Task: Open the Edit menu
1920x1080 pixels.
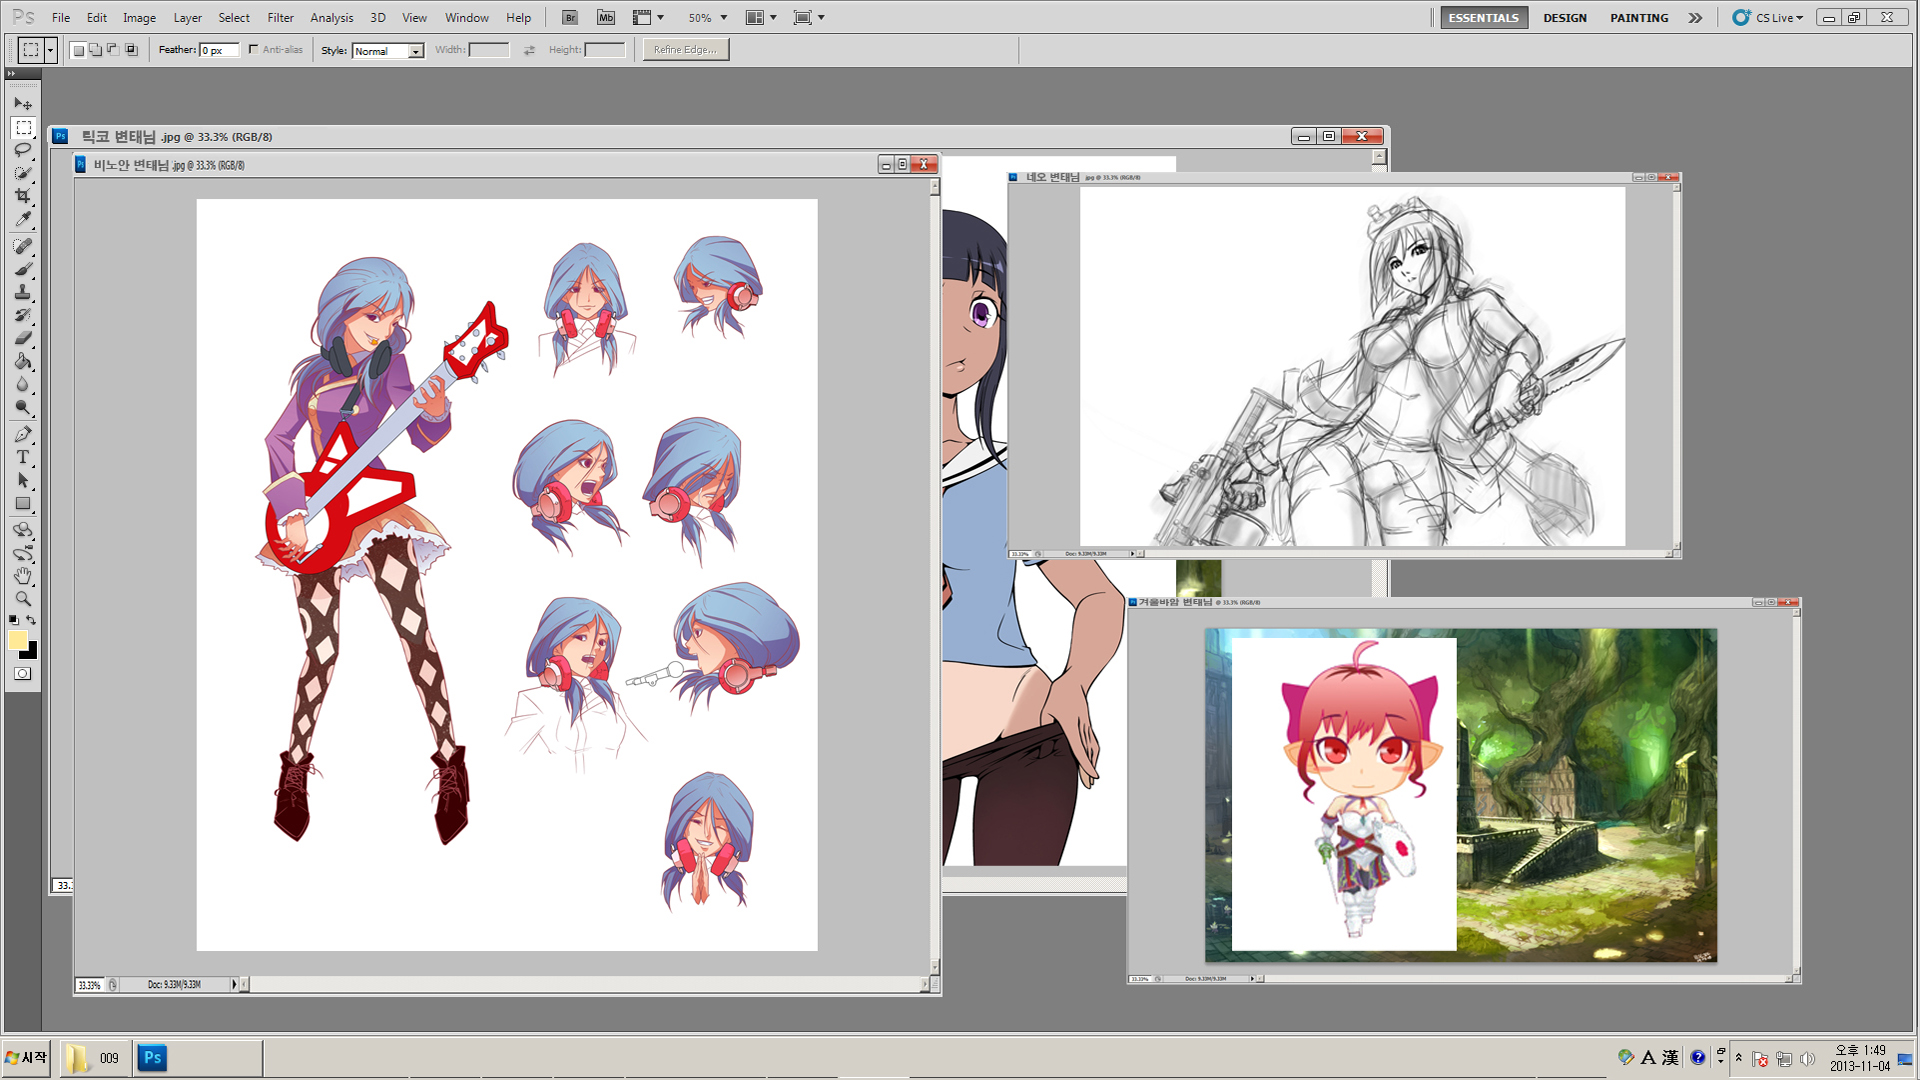Action: click(x=97, y=17)
